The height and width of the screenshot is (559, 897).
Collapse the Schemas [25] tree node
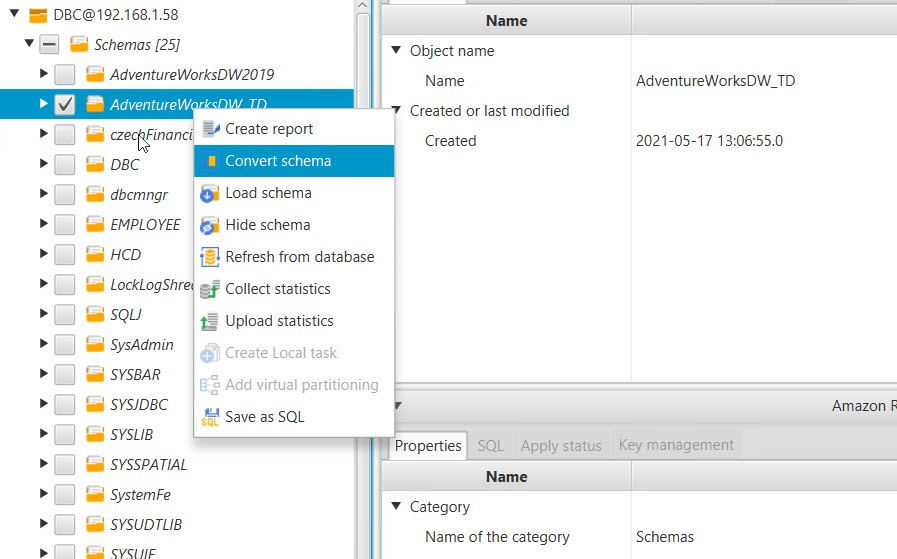coord(29,42)
